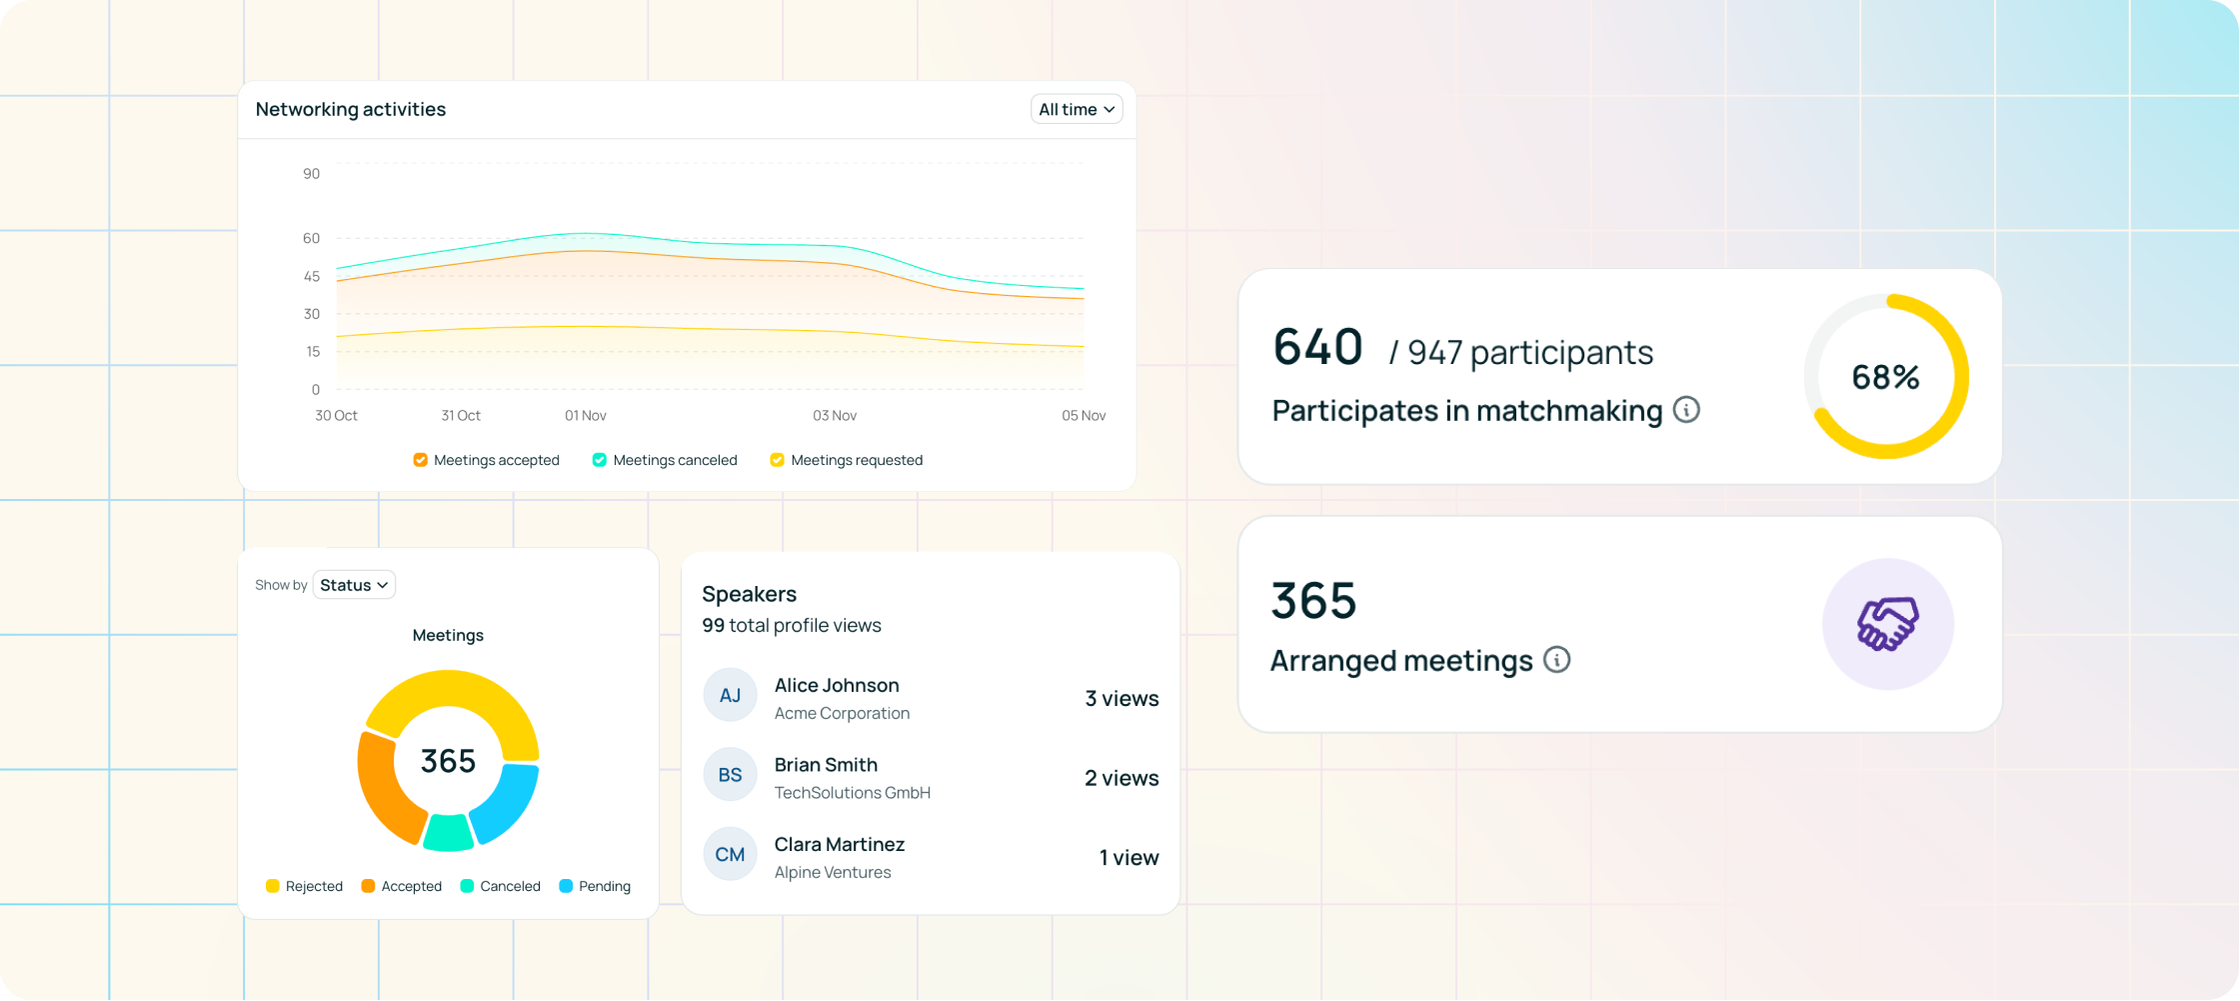Click the handshake icon for arranged meetings

[1887, 624]
